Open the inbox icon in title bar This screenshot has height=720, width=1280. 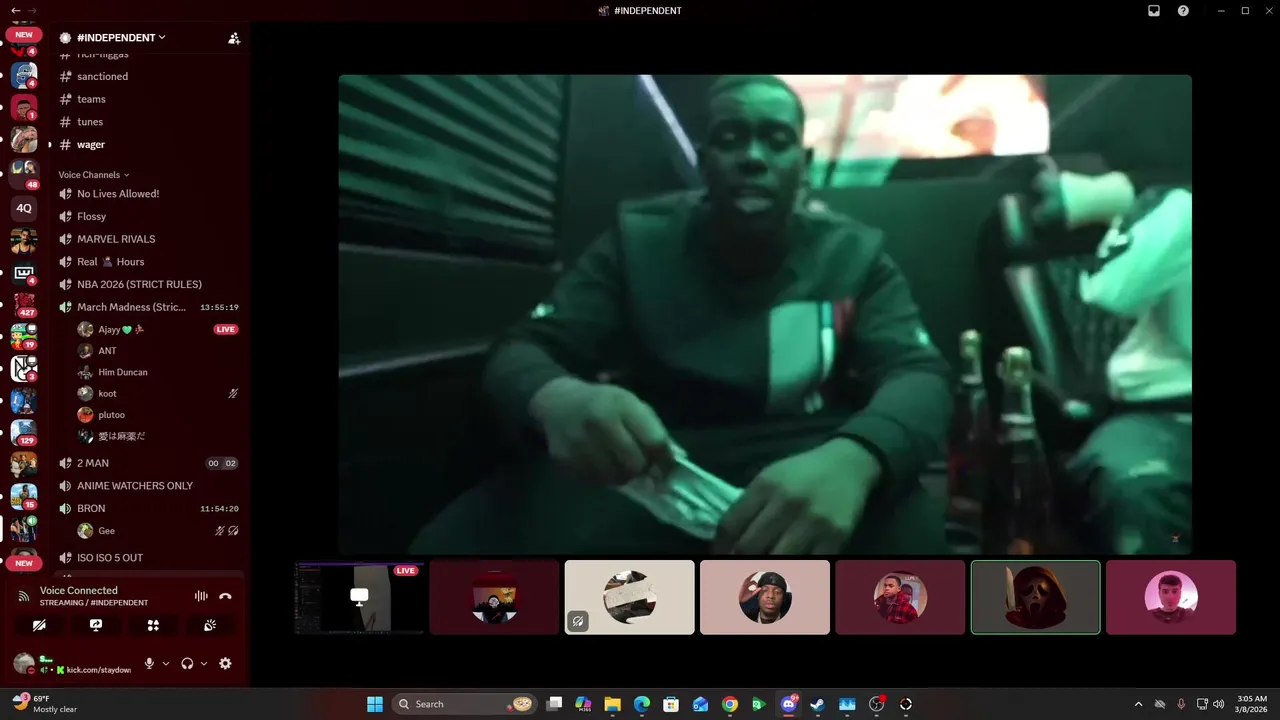pos(1153,10)
